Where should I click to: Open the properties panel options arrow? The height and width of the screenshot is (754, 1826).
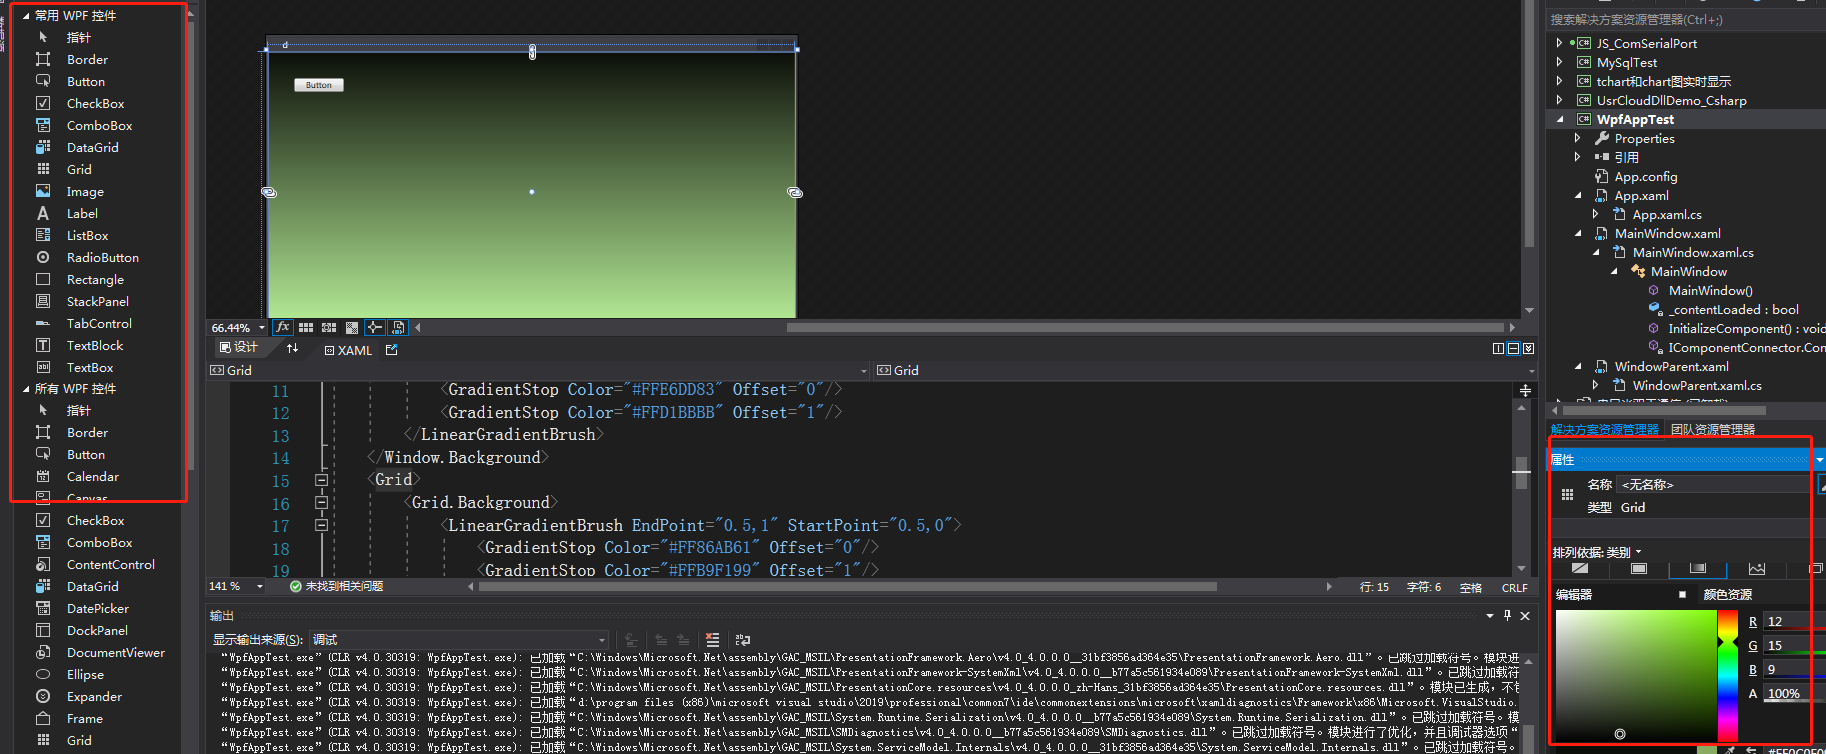(1819, 460)
